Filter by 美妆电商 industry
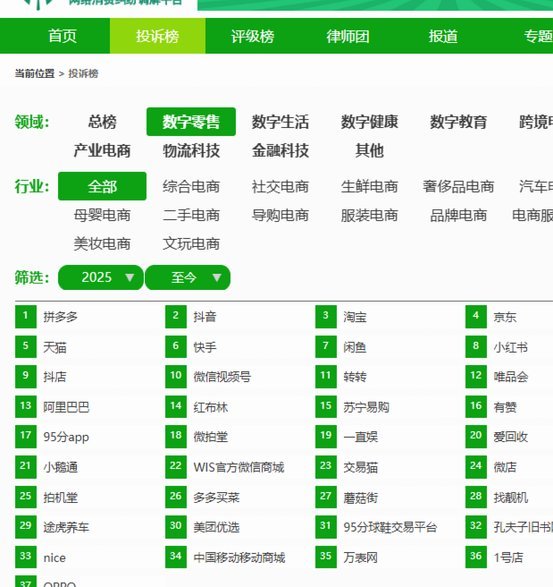 pos(102,244)
